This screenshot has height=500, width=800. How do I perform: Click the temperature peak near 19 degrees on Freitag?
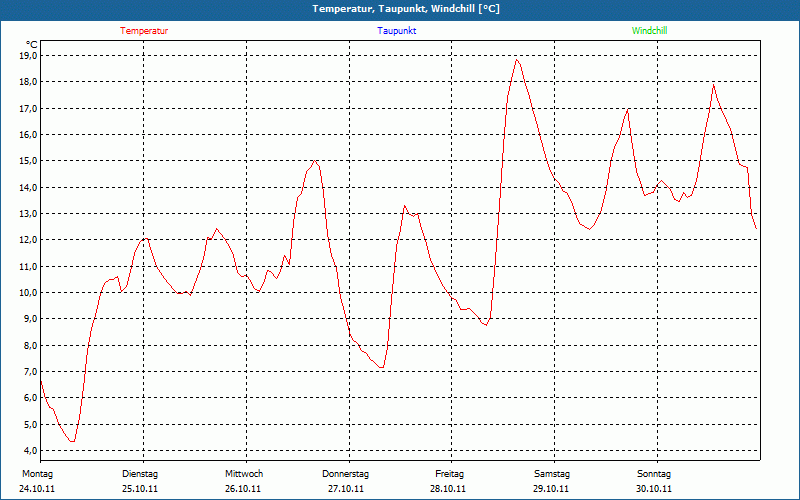point(517,60)
